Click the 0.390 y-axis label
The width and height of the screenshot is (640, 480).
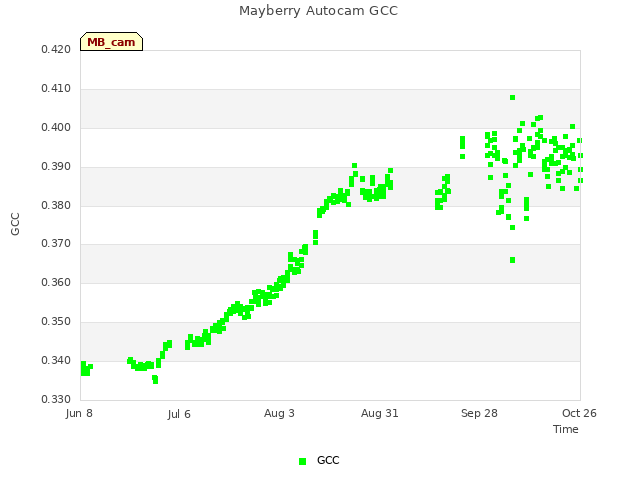56,166
